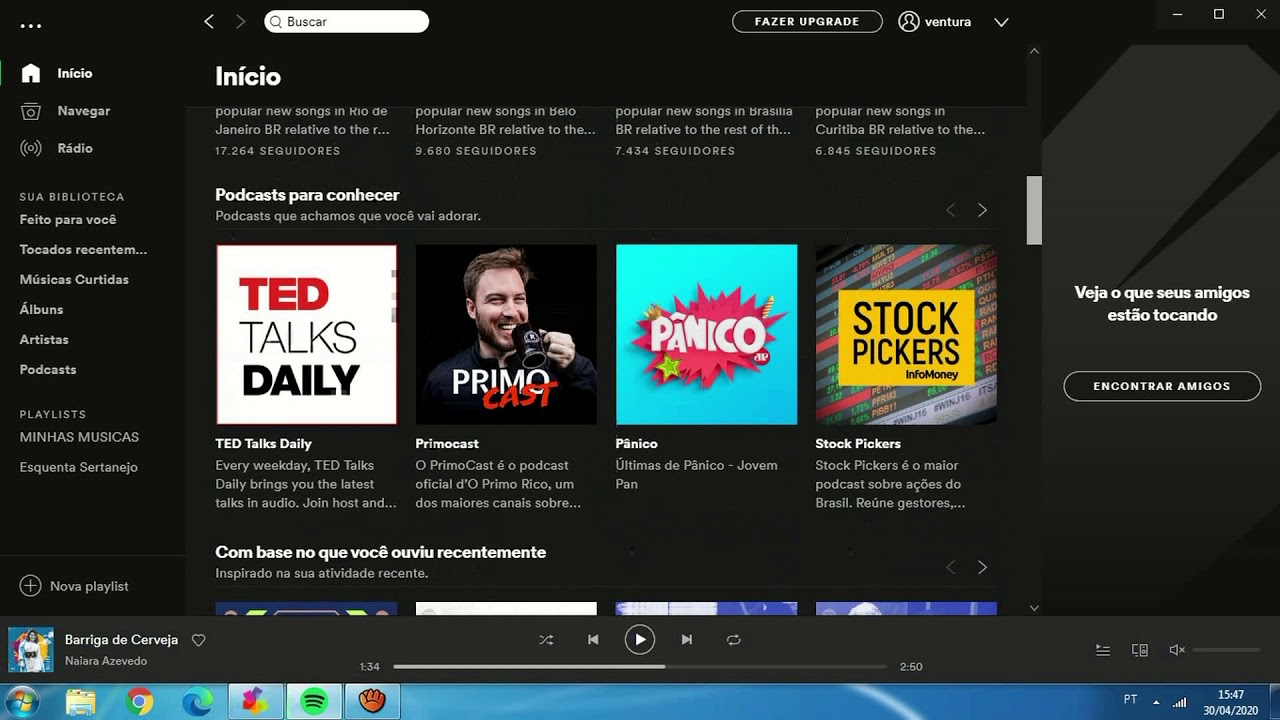Toggle shuffle playback
This screenshot has width=1280, height=720.
pos(546,640)
